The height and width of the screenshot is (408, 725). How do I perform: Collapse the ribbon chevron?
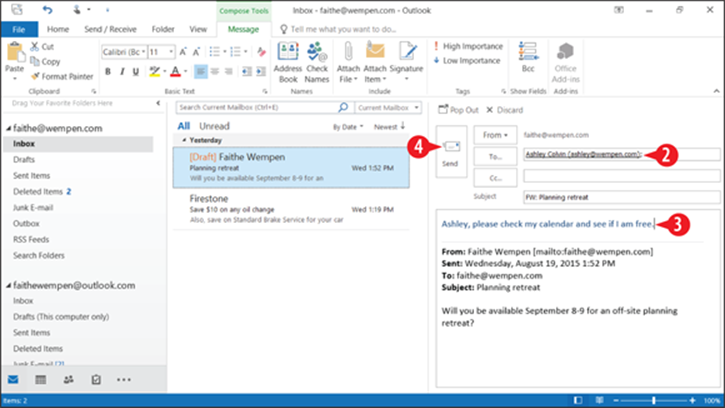(x=716, y=91)
